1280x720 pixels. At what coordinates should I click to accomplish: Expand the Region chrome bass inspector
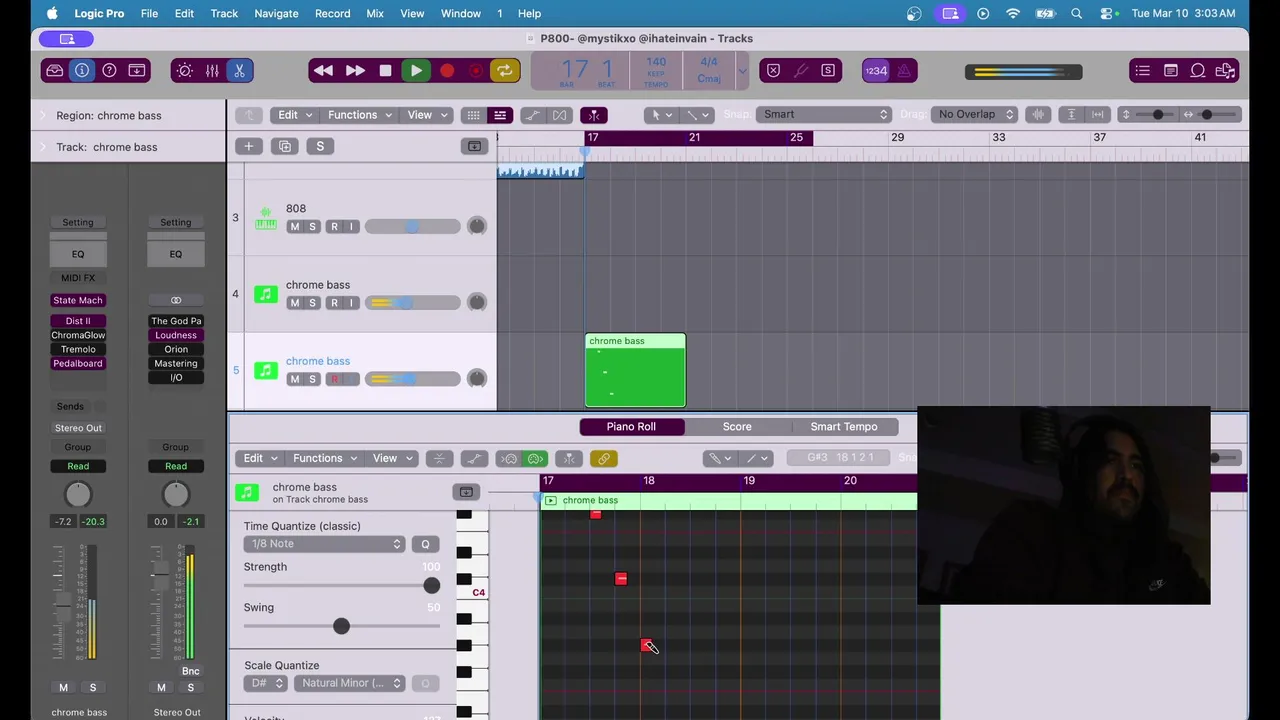tap(43, 116)
